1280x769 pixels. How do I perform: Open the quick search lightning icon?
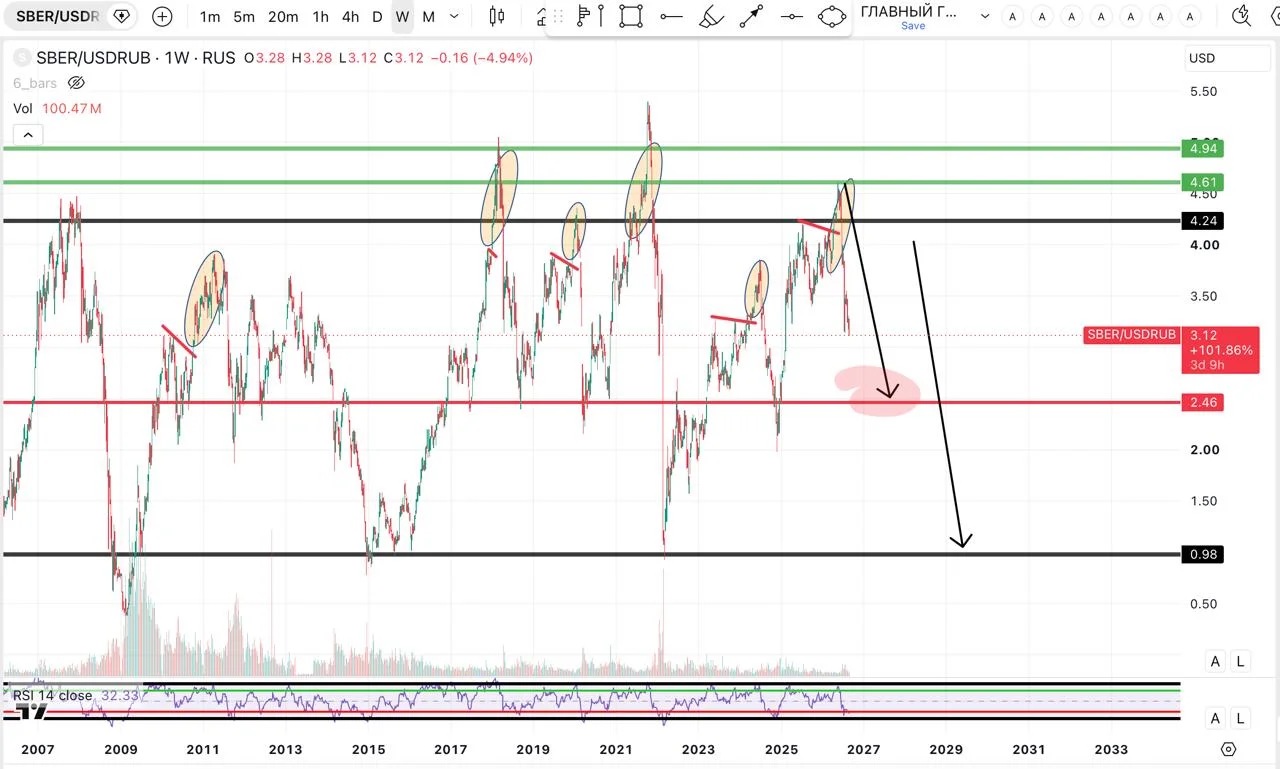[x=1241, y=15]
